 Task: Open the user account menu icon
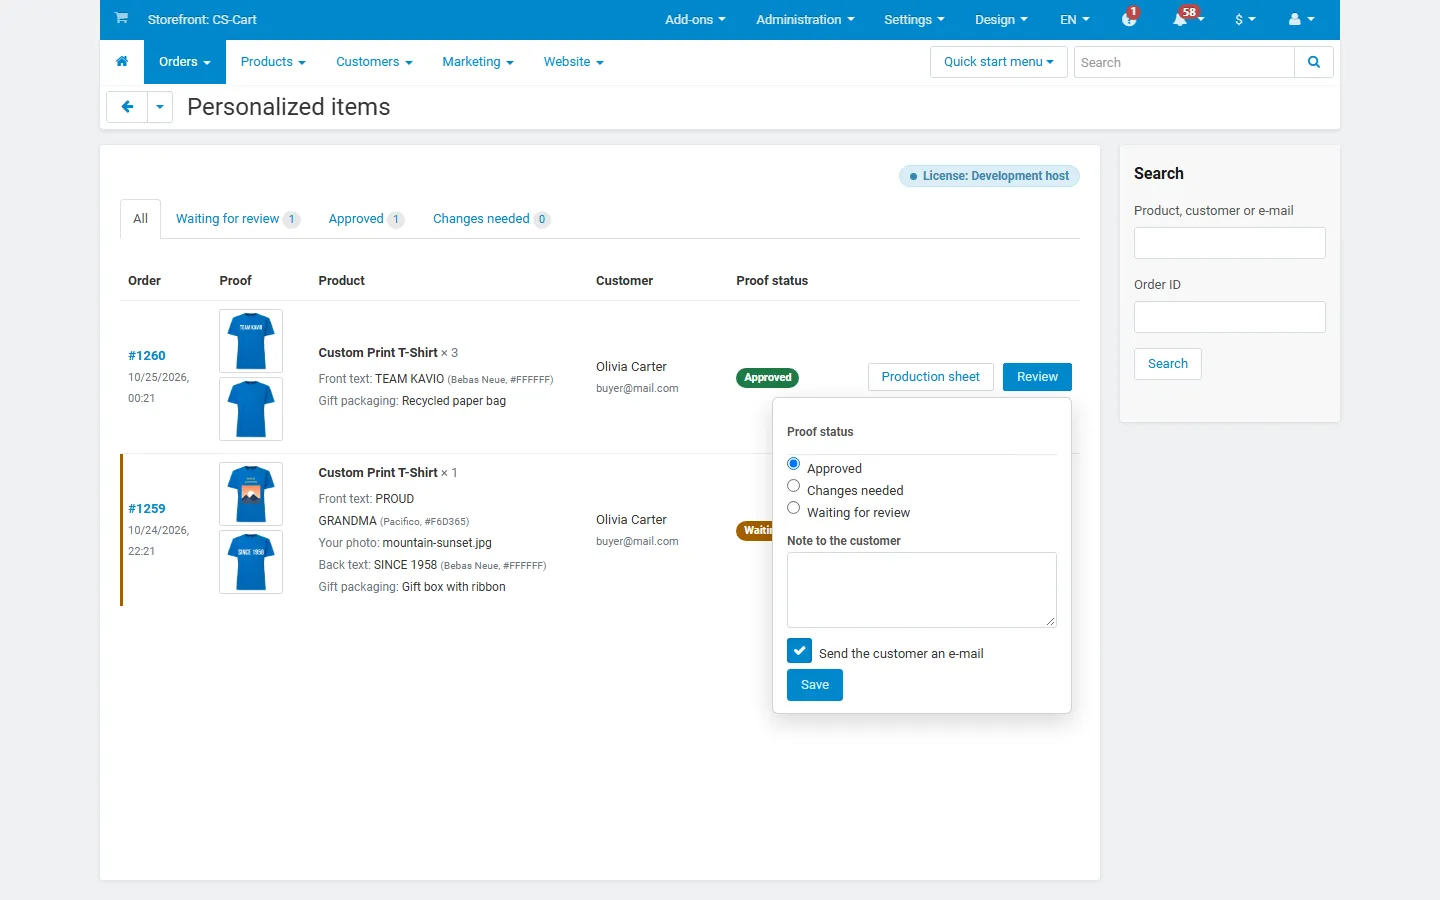pos(1301,19)
